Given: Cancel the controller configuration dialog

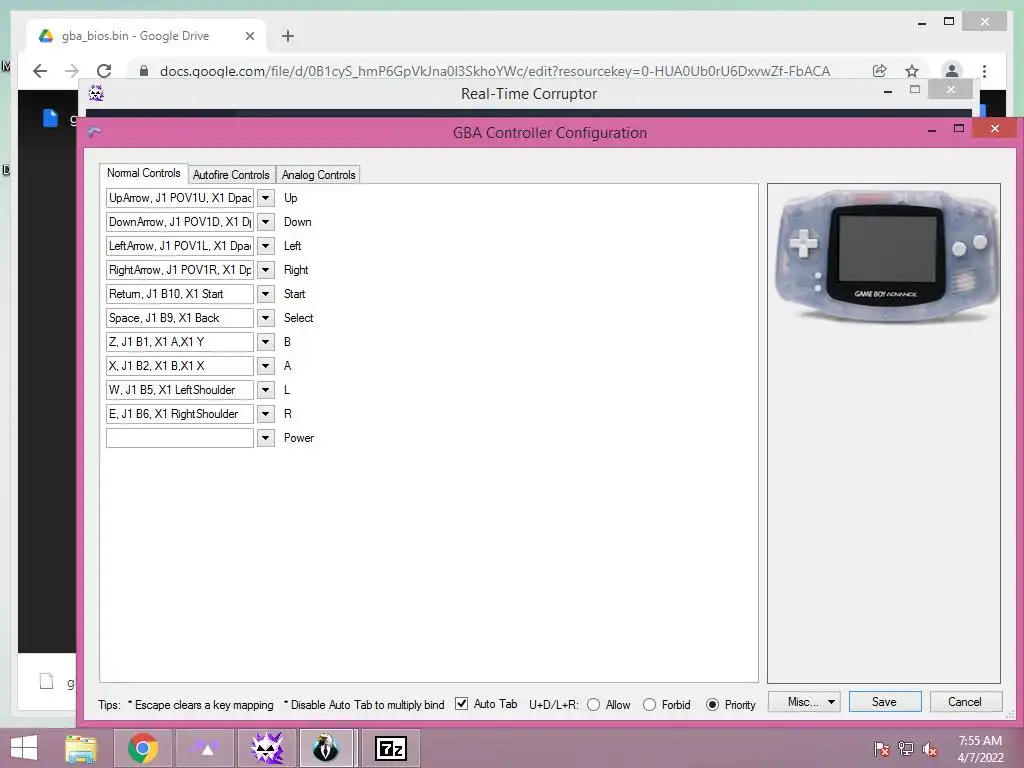Looking at the screenshot, I should pos(965,702).
